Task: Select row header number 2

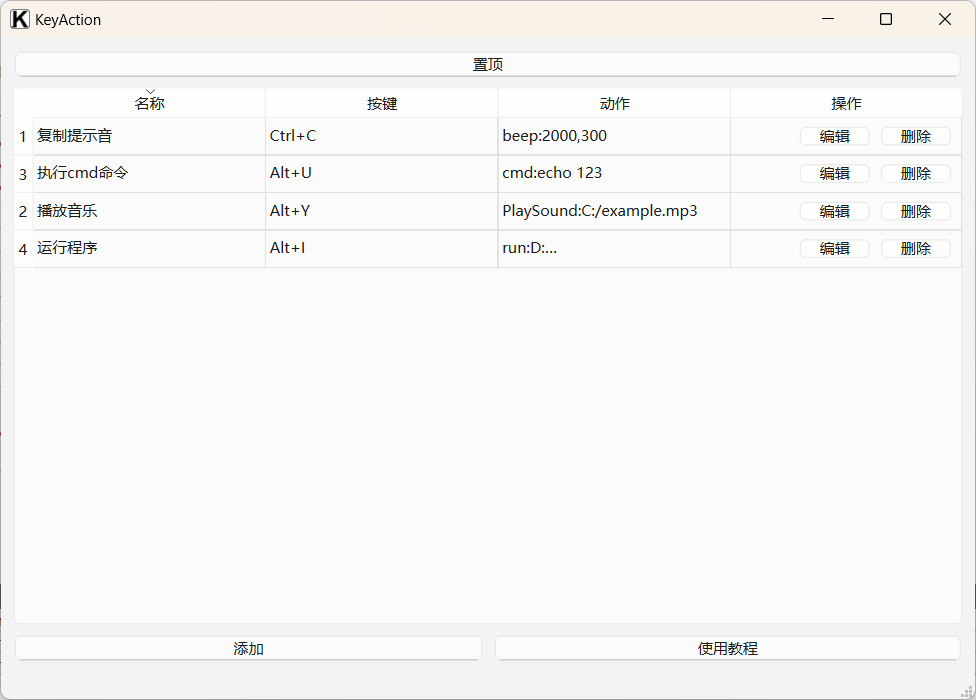Action: [x=23, y=212]
